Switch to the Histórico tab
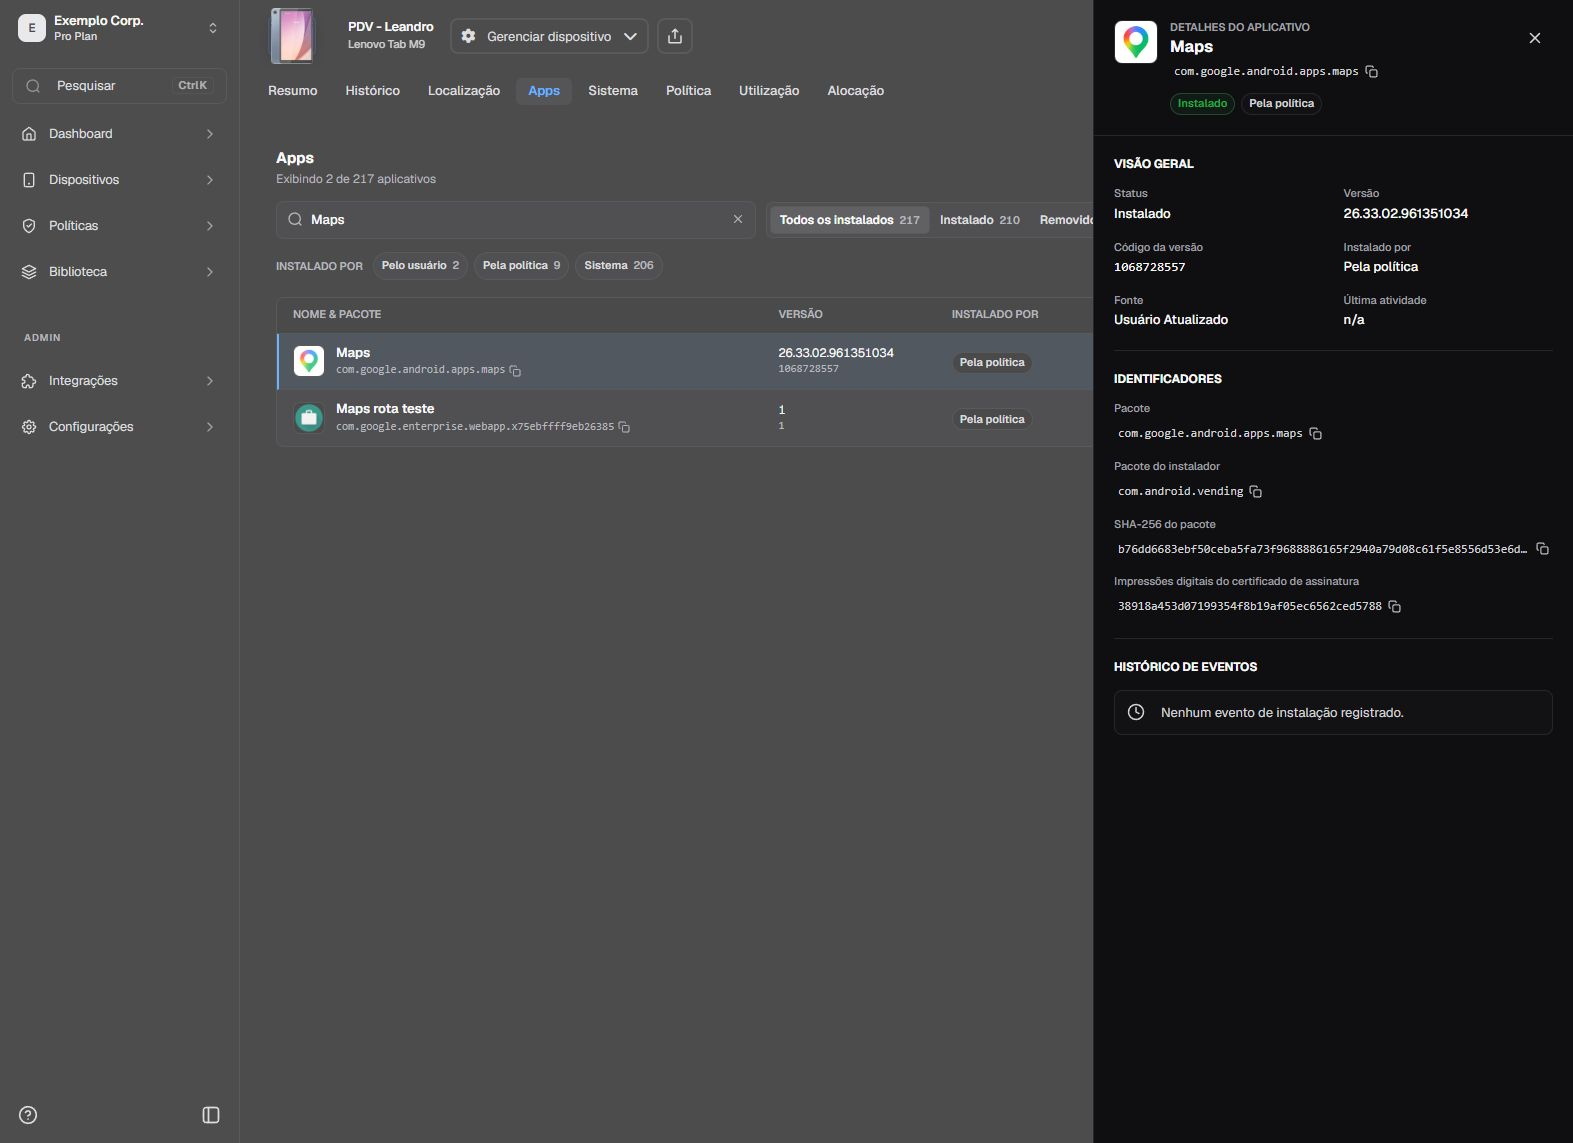Viewport: 1573px width, 1143px height. coord(373,91)
